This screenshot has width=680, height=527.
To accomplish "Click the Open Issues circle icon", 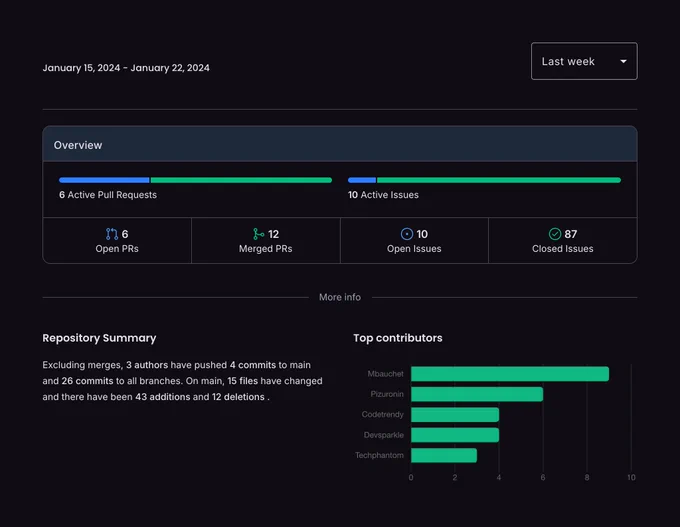I will tap(407, 234).
